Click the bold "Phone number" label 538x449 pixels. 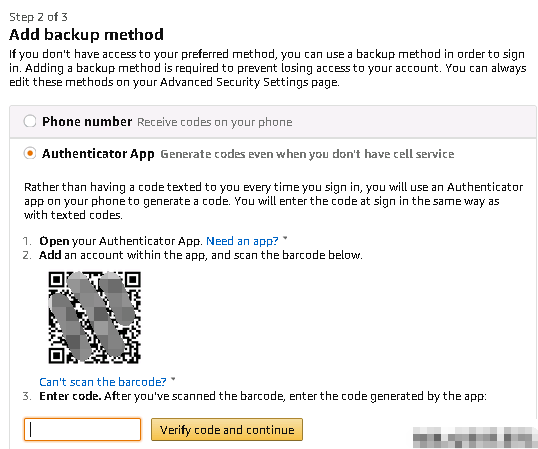click(x=87, y=121)
